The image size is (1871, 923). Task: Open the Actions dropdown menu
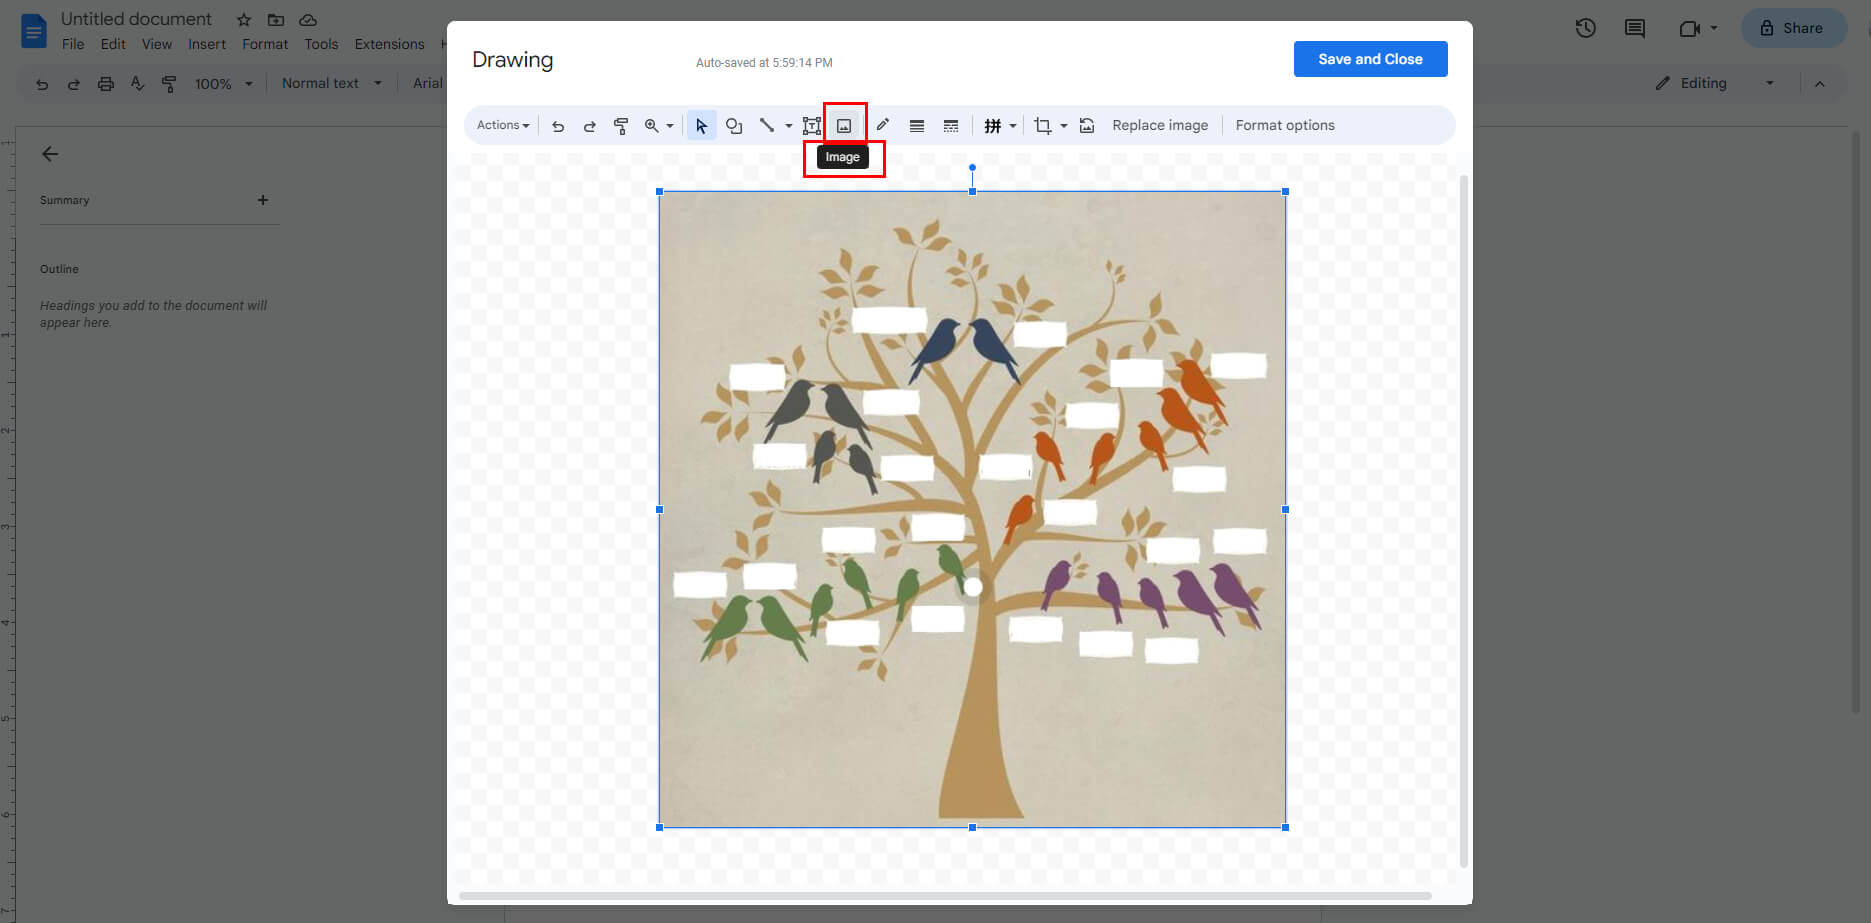pyautogui.click(x=503, y=126)
